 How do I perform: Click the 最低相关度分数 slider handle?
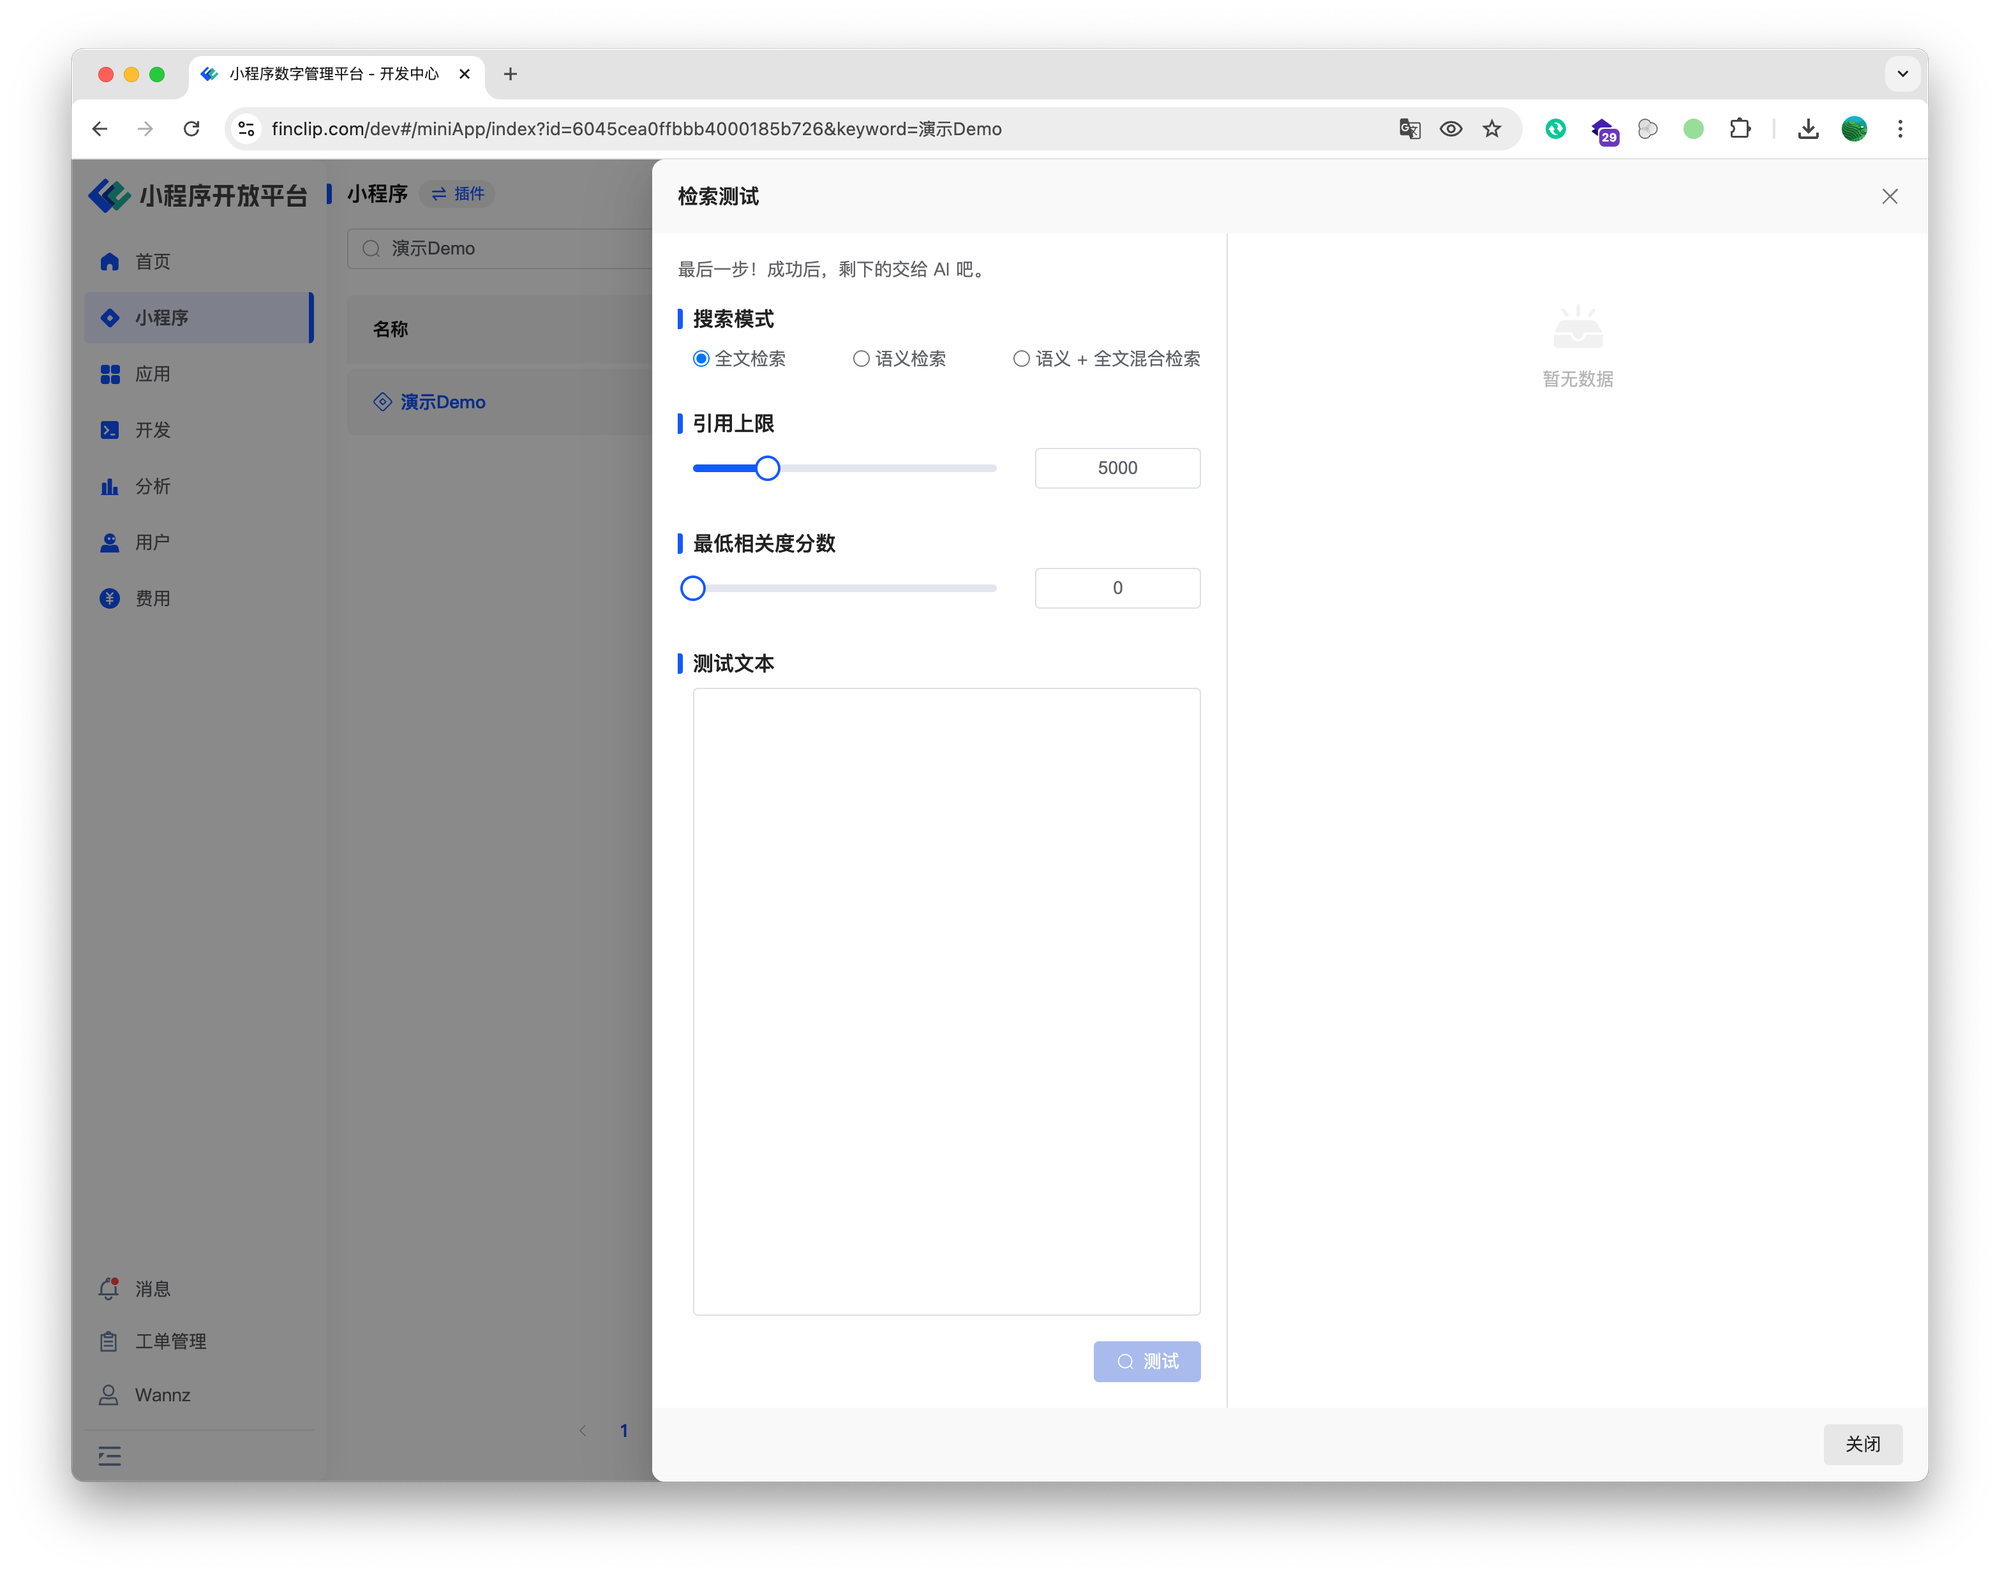(693, 588)
